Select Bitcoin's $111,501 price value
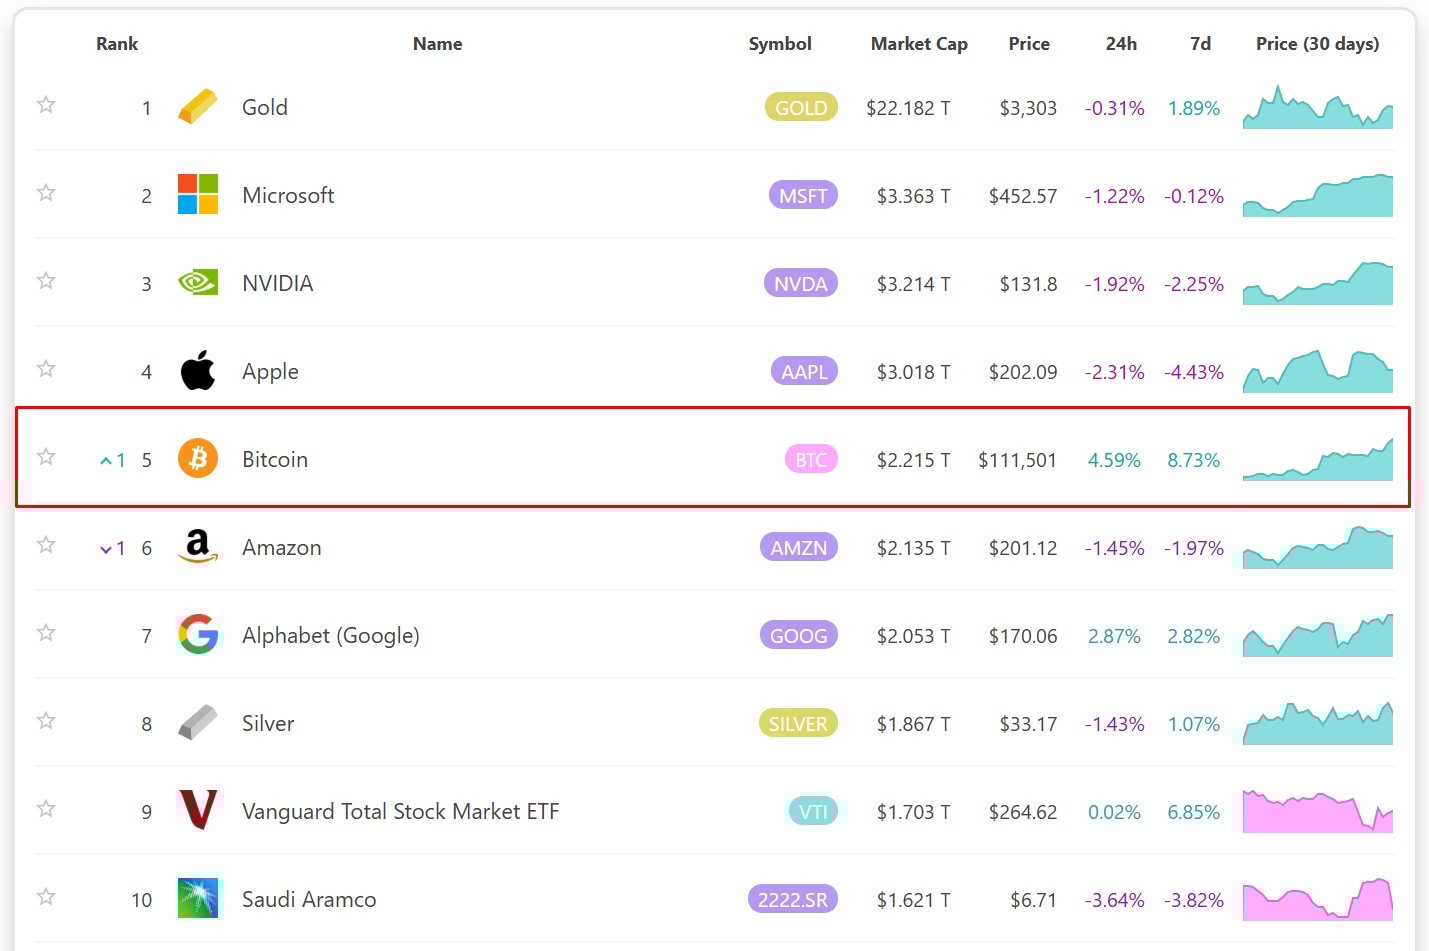The width and height of the screenshot is (1429, 951). (1017, 460)
